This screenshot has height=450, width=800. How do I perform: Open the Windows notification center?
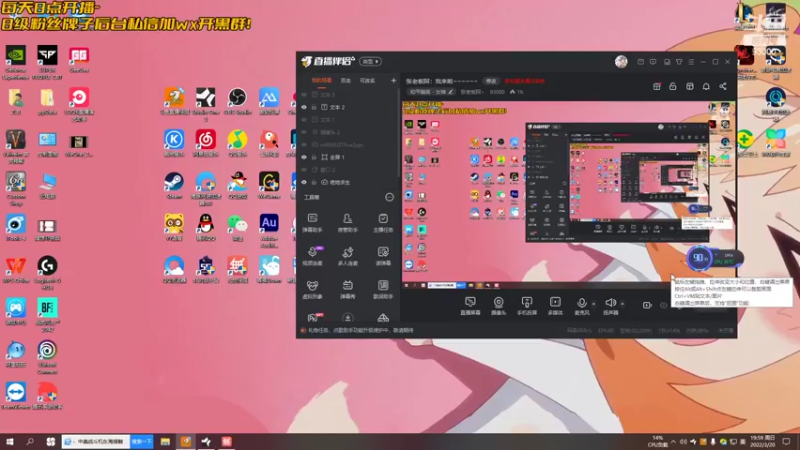pyautogui.click(x=786, y=441)
